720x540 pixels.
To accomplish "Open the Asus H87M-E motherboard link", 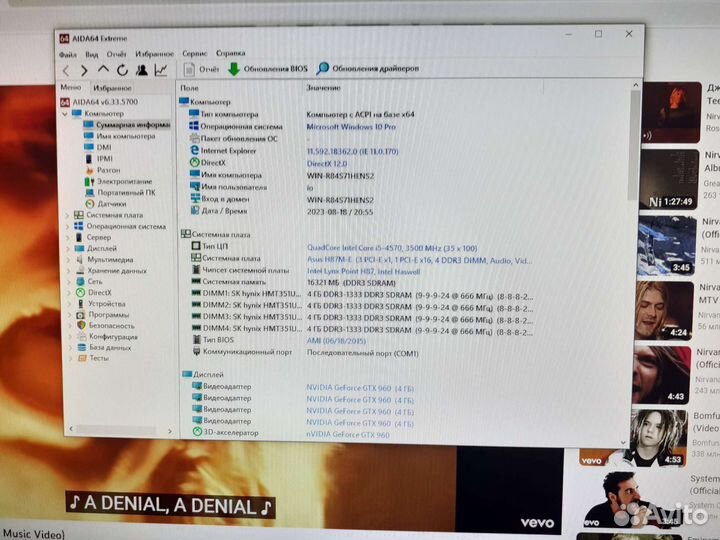I will click(x=420, y=260).
